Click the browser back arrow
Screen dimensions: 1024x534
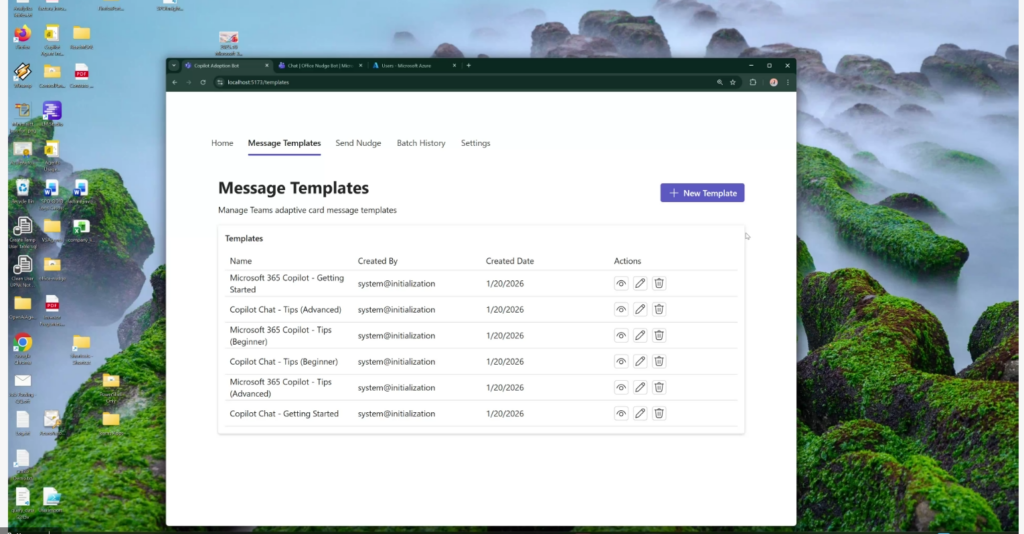[175, 82]
